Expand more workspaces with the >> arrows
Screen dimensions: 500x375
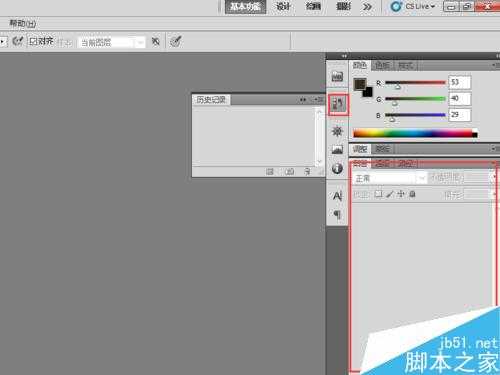(x=367, y=7)
